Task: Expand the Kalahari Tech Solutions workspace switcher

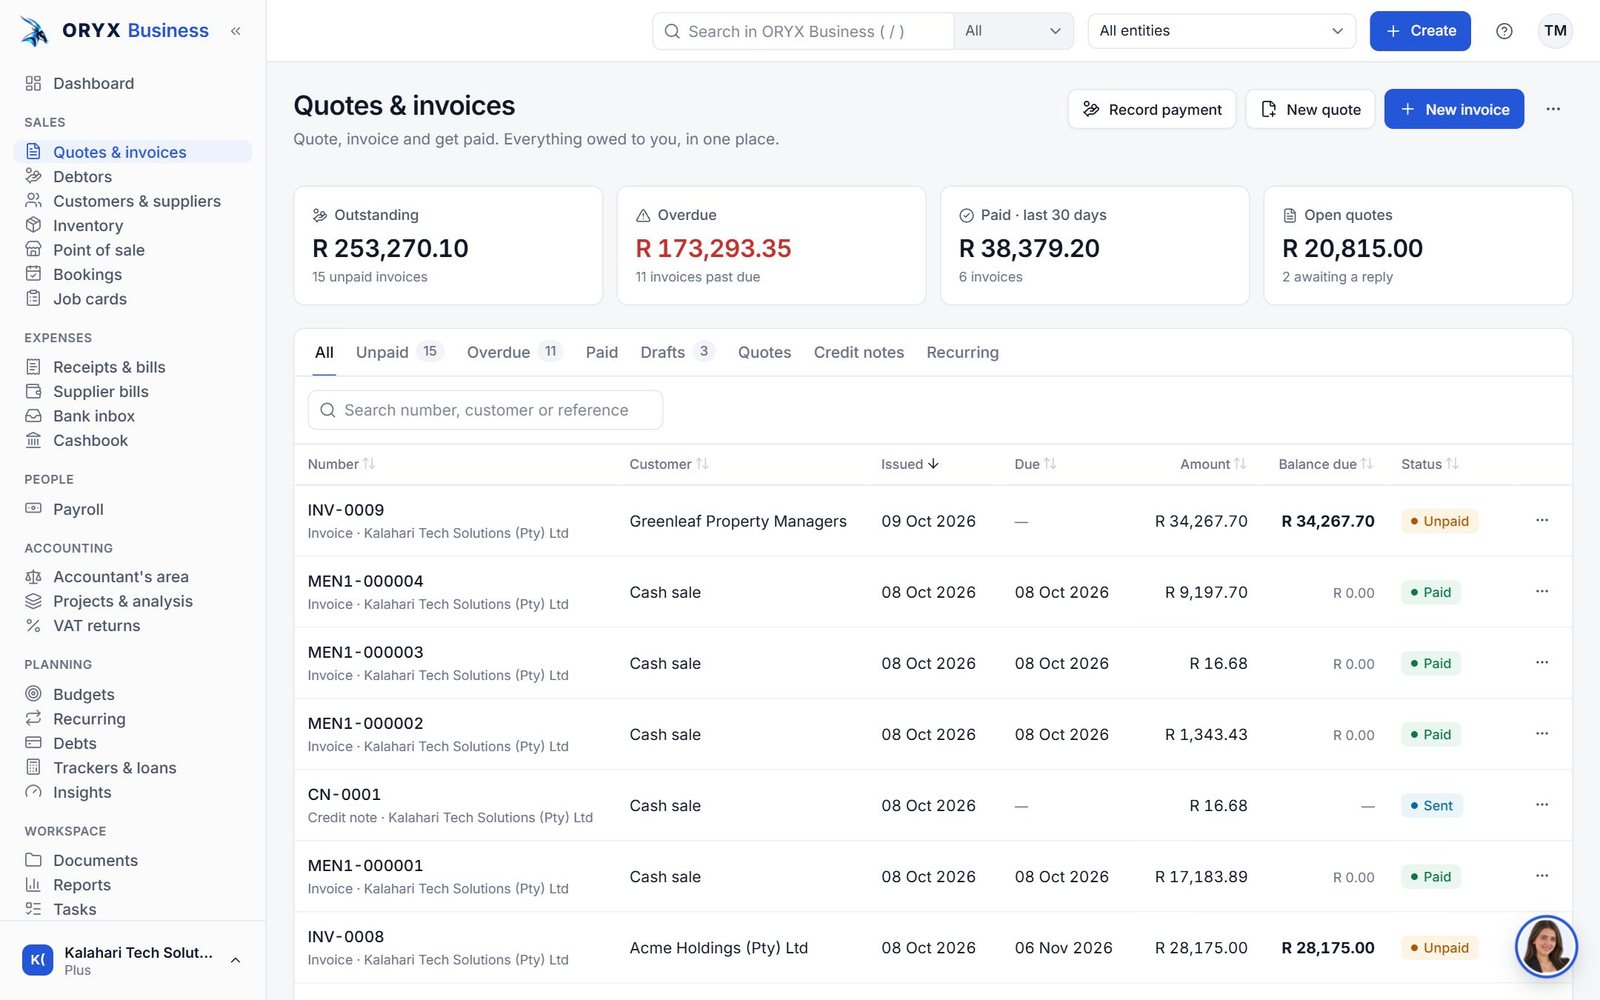Action: pyautogui.click(x=133, y=960)
